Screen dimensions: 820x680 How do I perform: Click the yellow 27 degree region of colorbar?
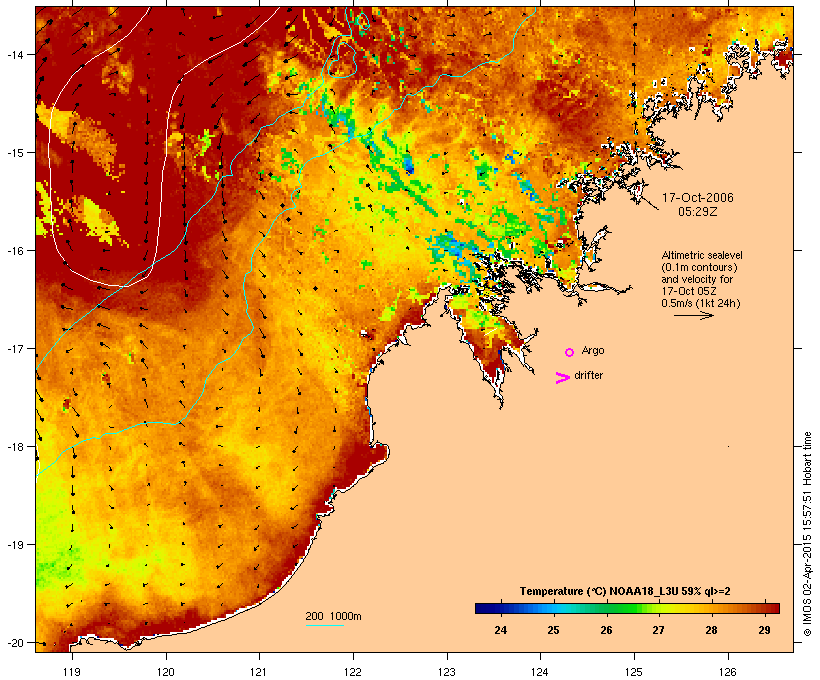point(659,608)
